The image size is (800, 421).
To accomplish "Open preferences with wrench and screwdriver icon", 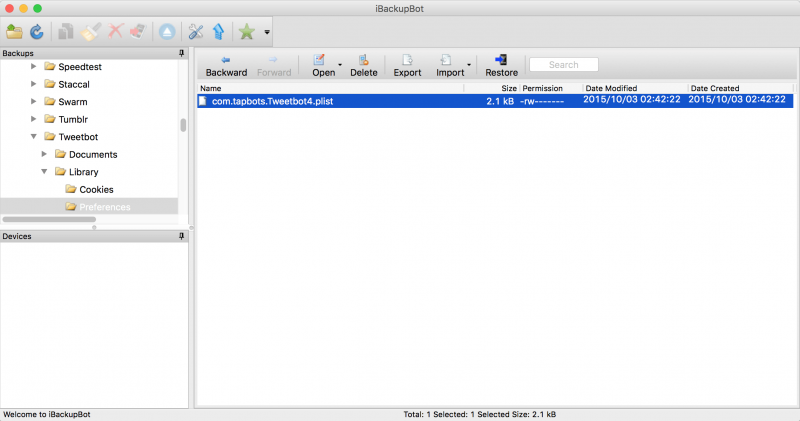I will [196, 32].
